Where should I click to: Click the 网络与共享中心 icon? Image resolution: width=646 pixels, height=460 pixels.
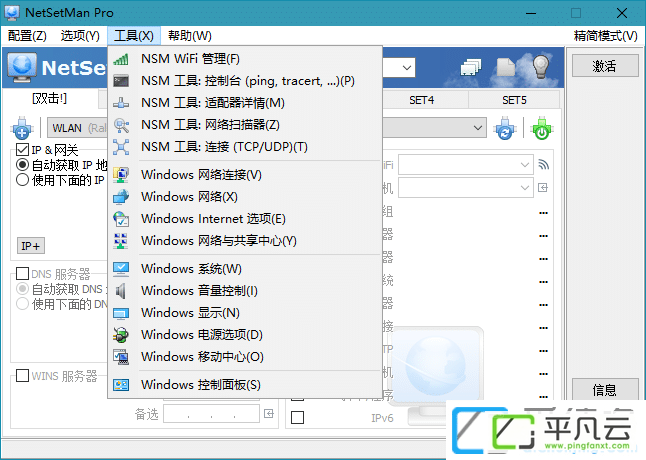[121, 241]
